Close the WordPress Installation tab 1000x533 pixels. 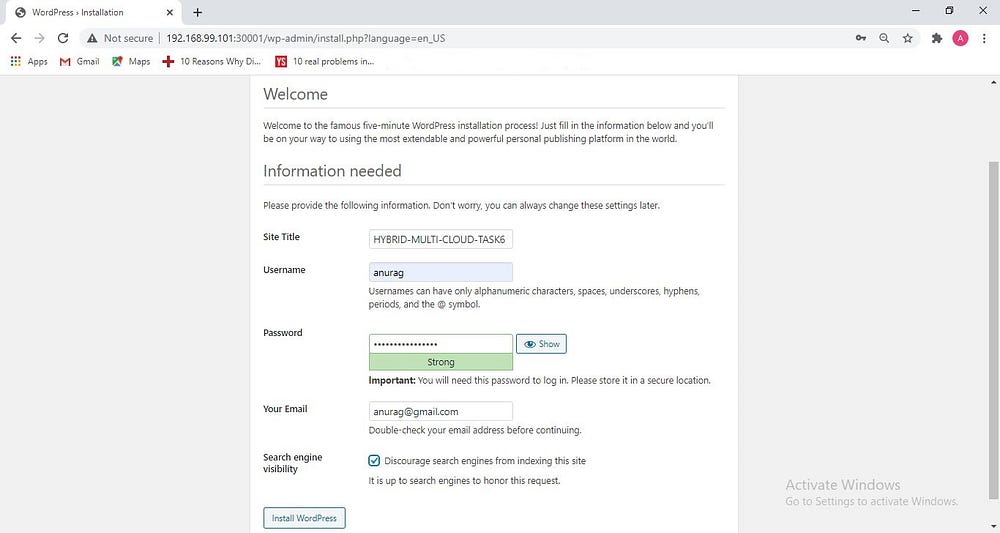pyautogui.click(x=170, y=12)
